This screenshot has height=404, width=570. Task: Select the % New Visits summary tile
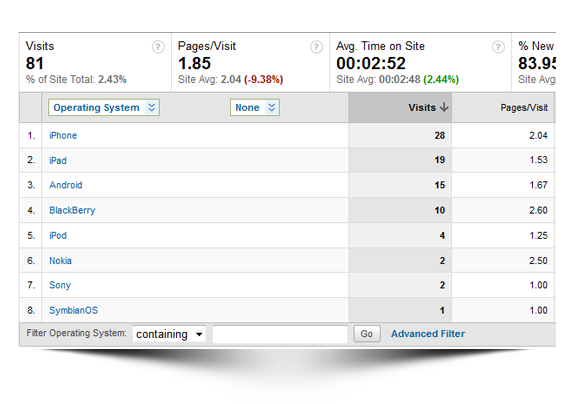click(534, 63)
